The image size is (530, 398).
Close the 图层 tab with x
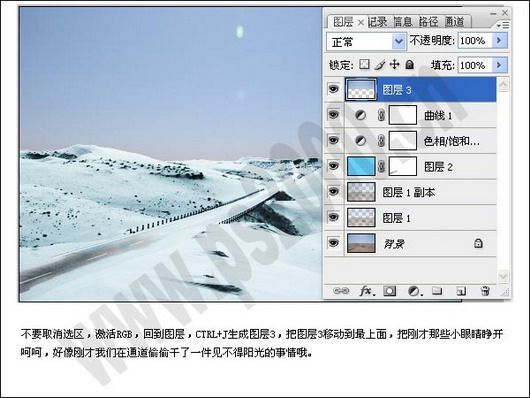361,23
